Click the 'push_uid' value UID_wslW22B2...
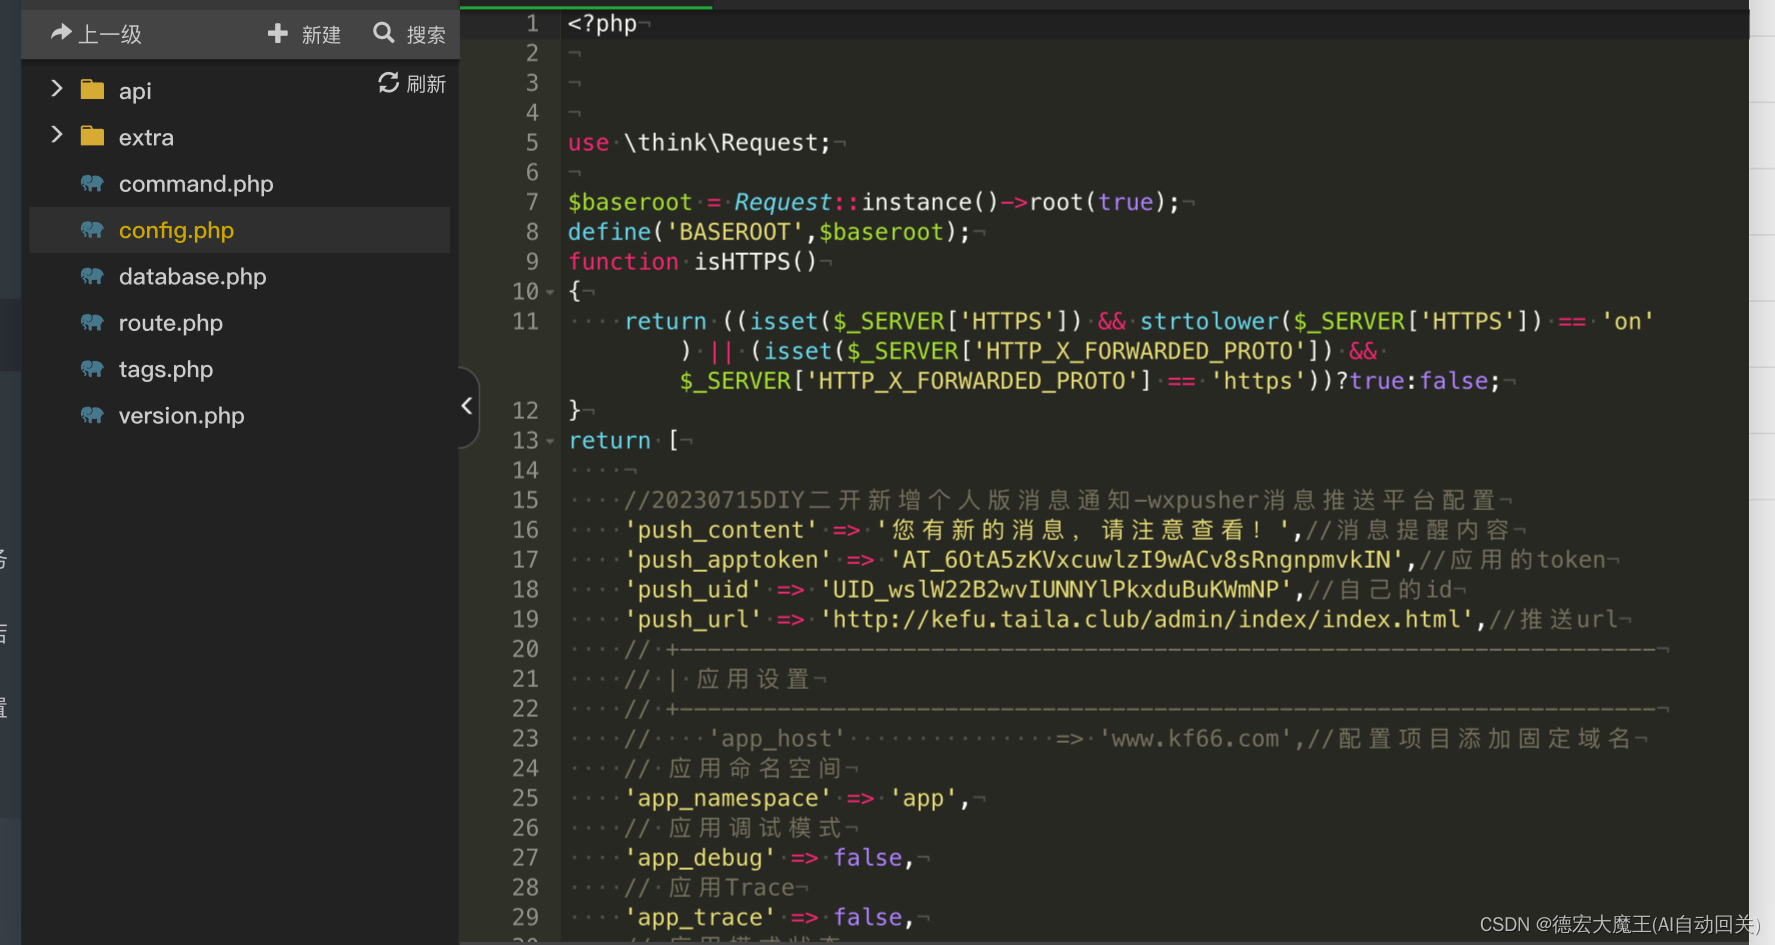This screenshot has height=945, width=1775. click(x=1056, y=590)
